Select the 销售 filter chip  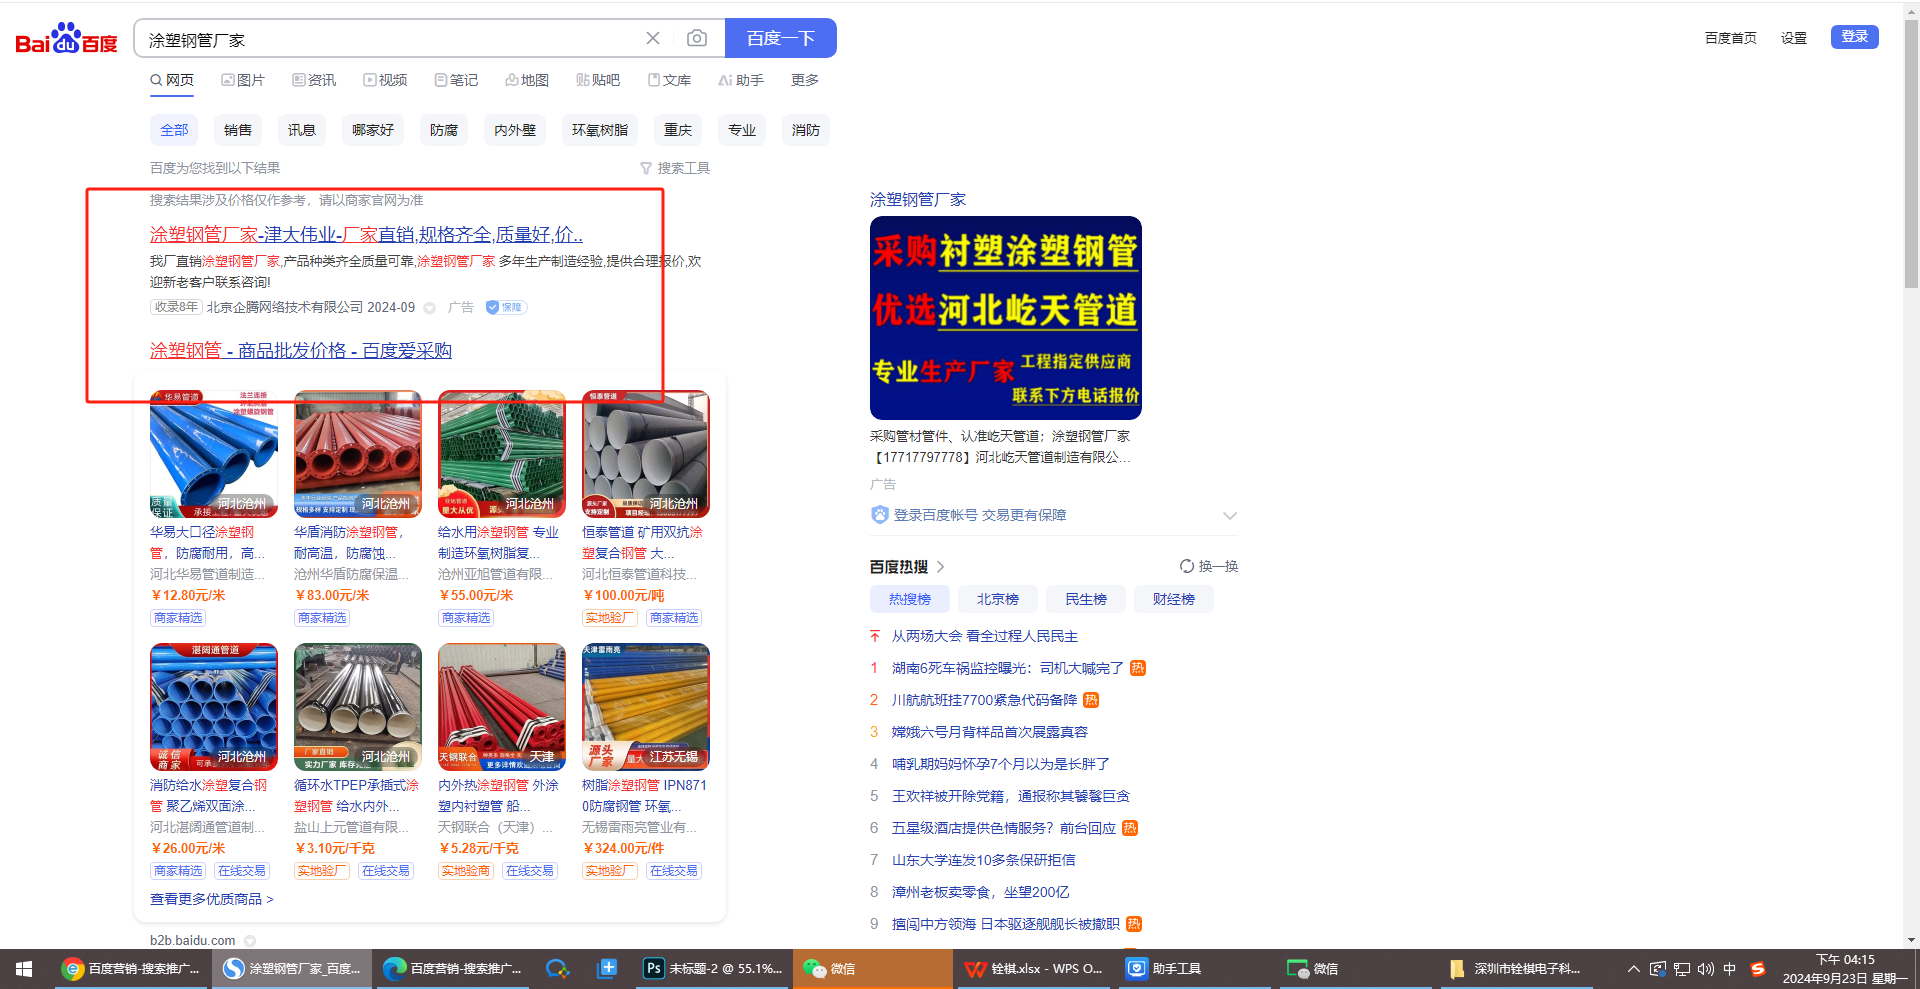pyautogui.click(x=238, y=130)
